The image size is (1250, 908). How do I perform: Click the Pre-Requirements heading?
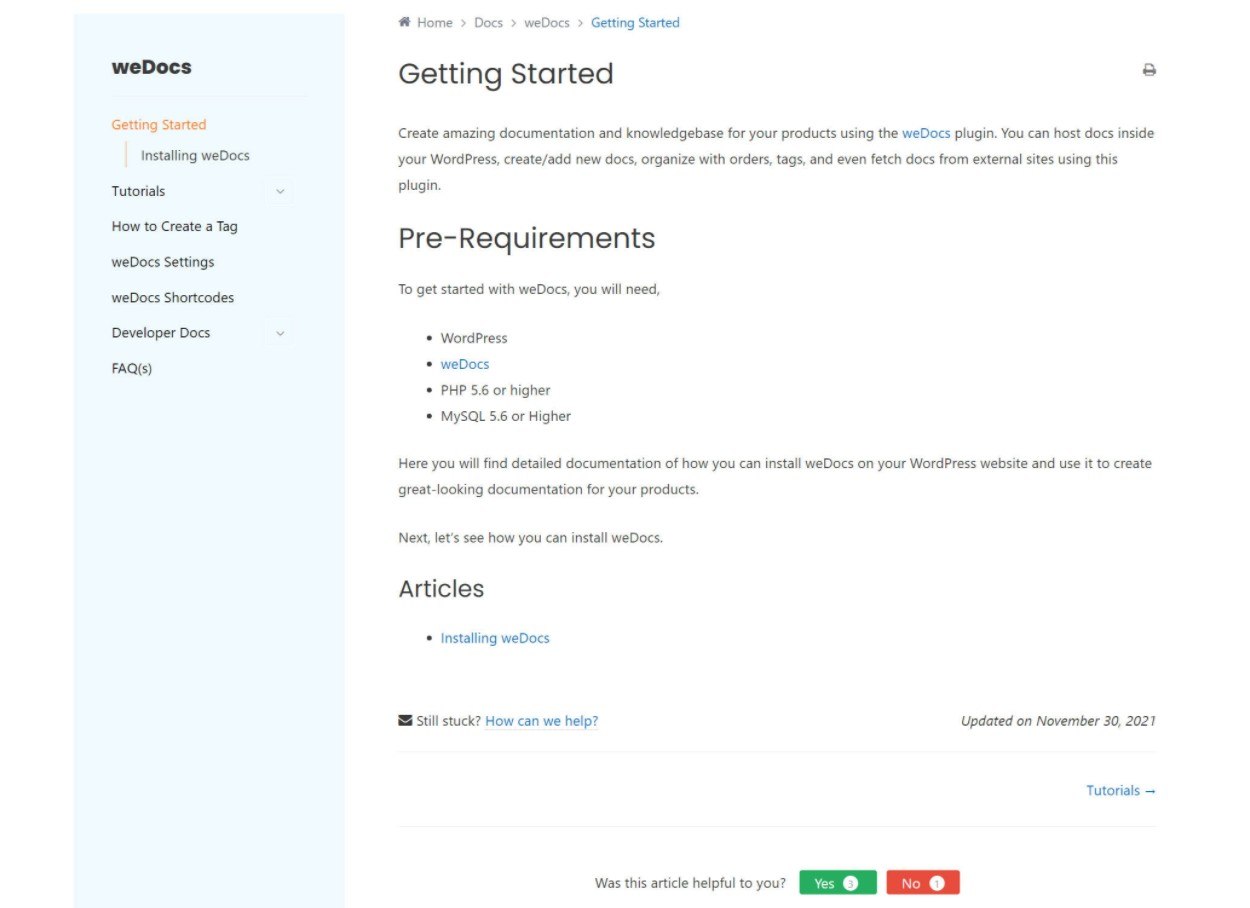[x=527, y=238]
